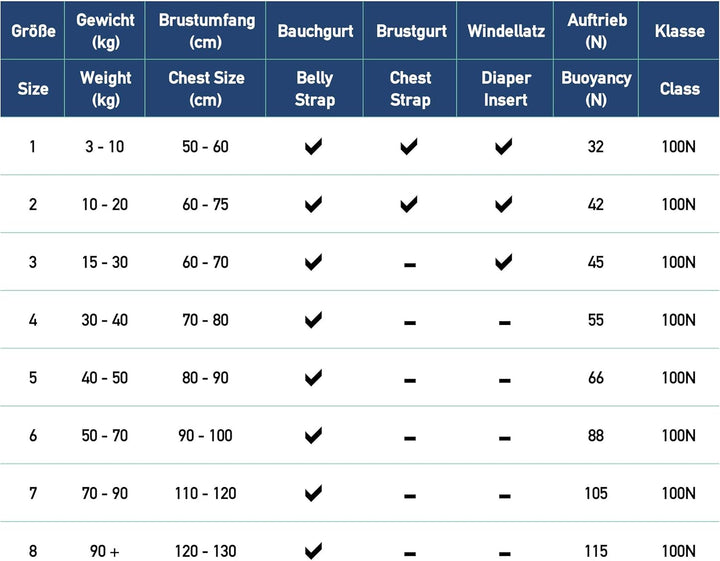Click the Weight (kg) header cell
Image resolution: width=720 pixels, height=561 pixels.
tap(105, 88)
